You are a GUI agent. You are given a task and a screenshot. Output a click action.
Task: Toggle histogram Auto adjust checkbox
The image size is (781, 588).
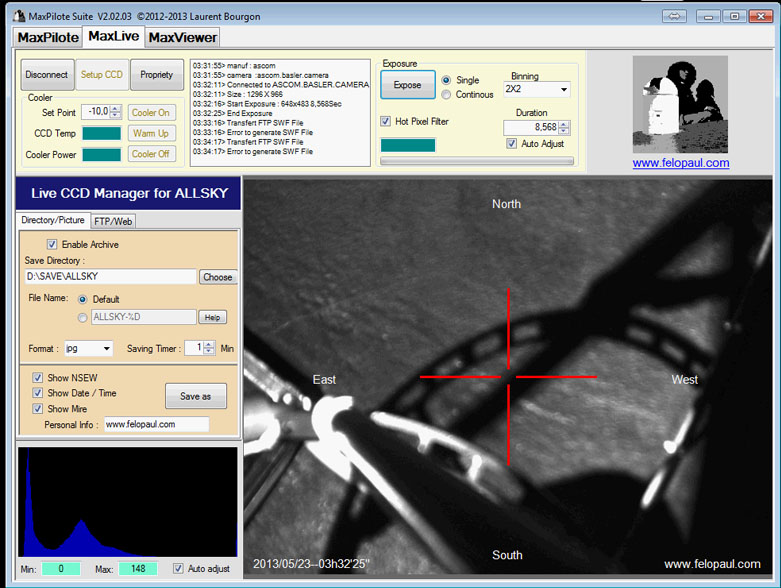point(178,569)
